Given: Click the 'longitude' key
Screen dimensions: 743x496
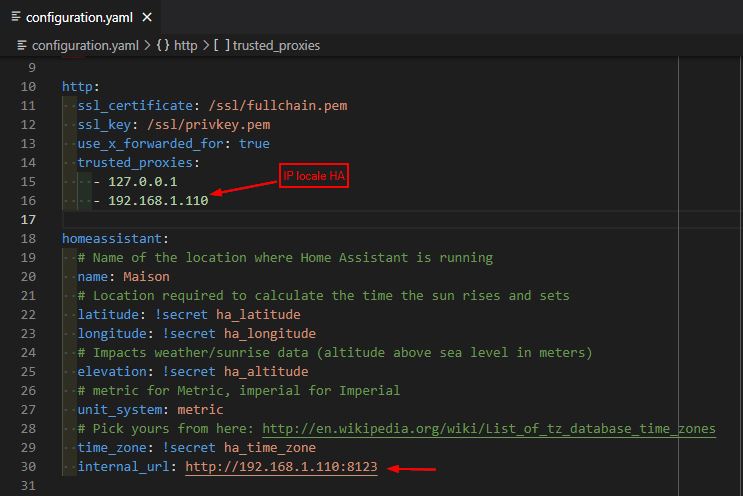Looking at the screenshot, I should (x=112, y=334).
